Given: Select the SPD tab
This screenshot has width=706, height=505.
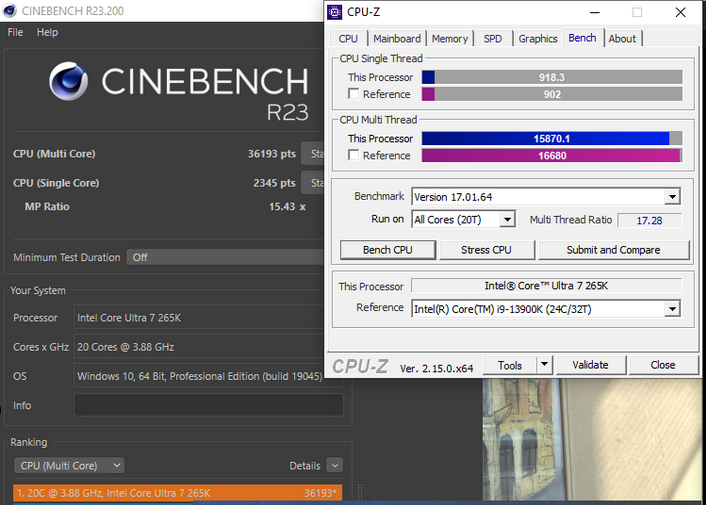Looking at the screenshot, I should 493,39.
